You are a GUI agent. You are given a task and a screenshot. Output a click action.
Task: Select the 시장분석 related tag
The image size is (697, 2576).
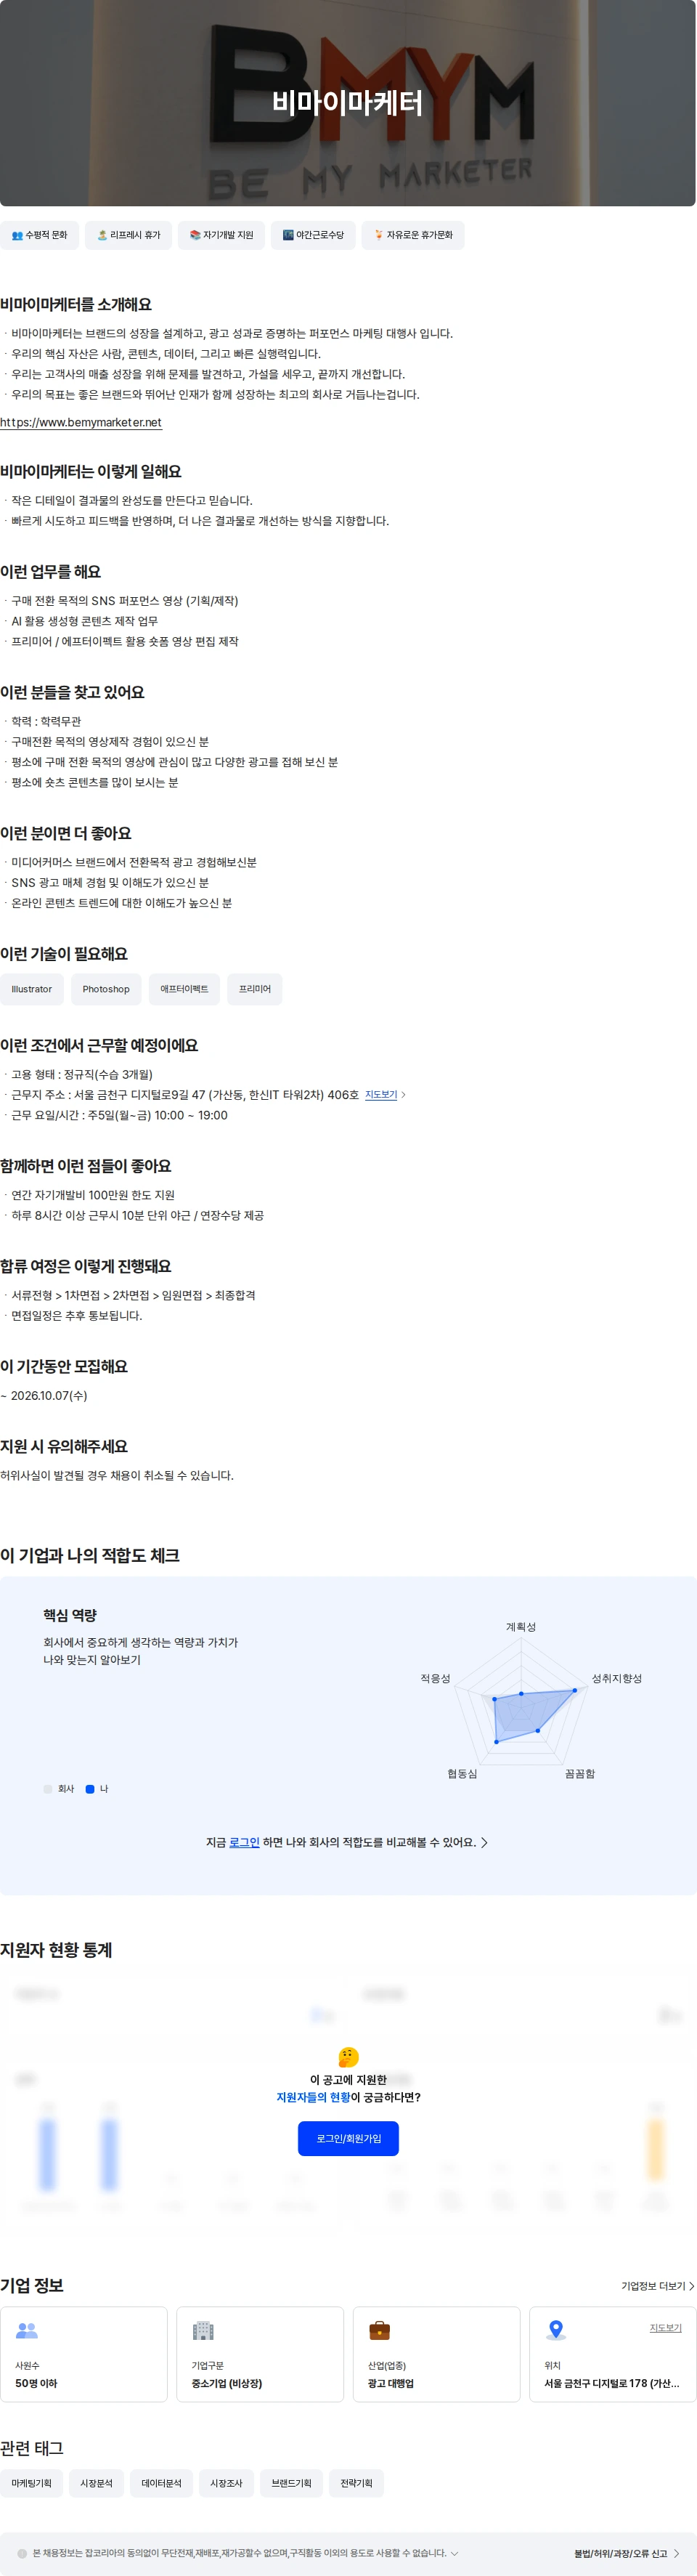click(x=96, y=2483)
